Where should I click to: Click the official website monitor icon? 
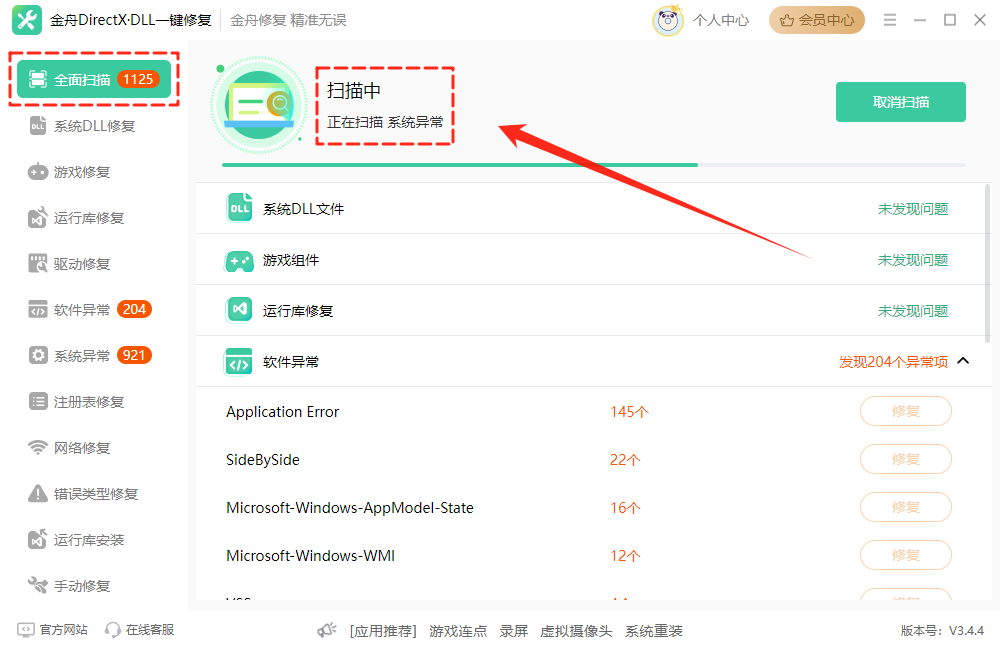coord(26,630)
